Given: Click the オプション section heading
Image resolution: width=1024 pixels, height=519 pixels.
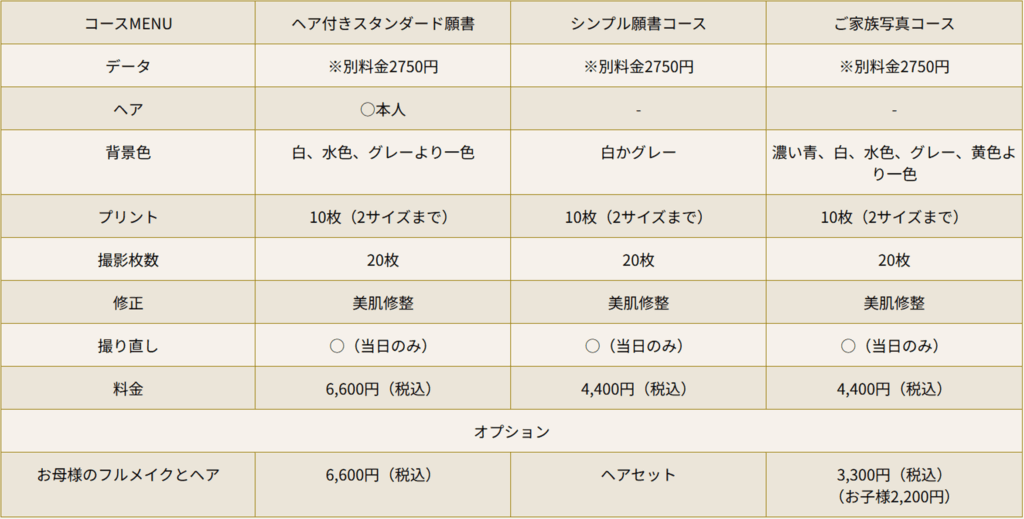Looking at the screenshot, I should point(511,432).
